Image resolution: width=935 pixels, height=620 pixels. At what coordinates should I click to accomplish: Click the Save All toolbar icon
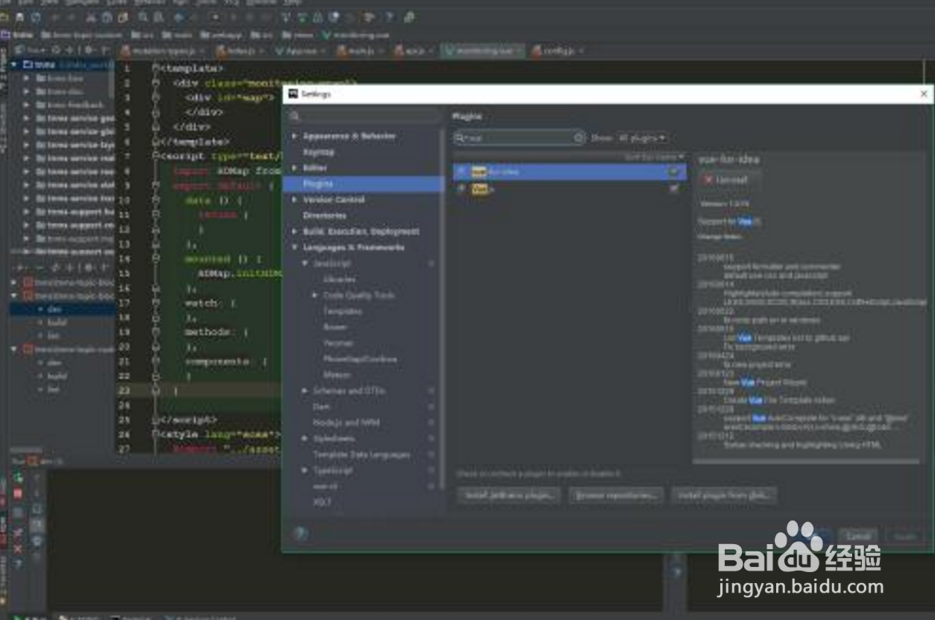tap(20, 17)
